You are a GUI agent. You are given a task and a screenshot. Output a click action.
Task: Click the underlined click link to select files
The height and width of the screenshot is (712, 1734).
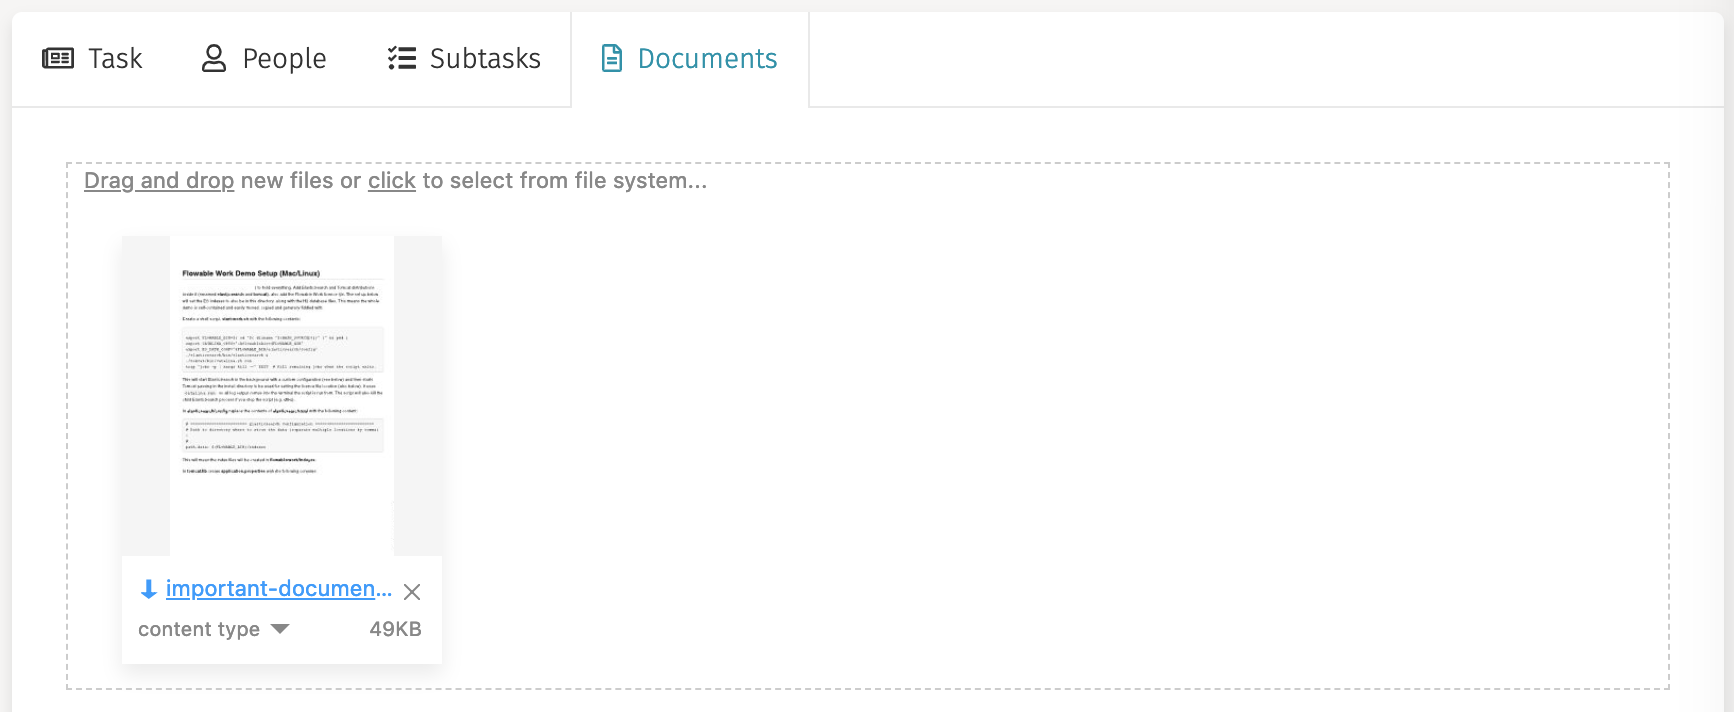(x=391, y=180)
